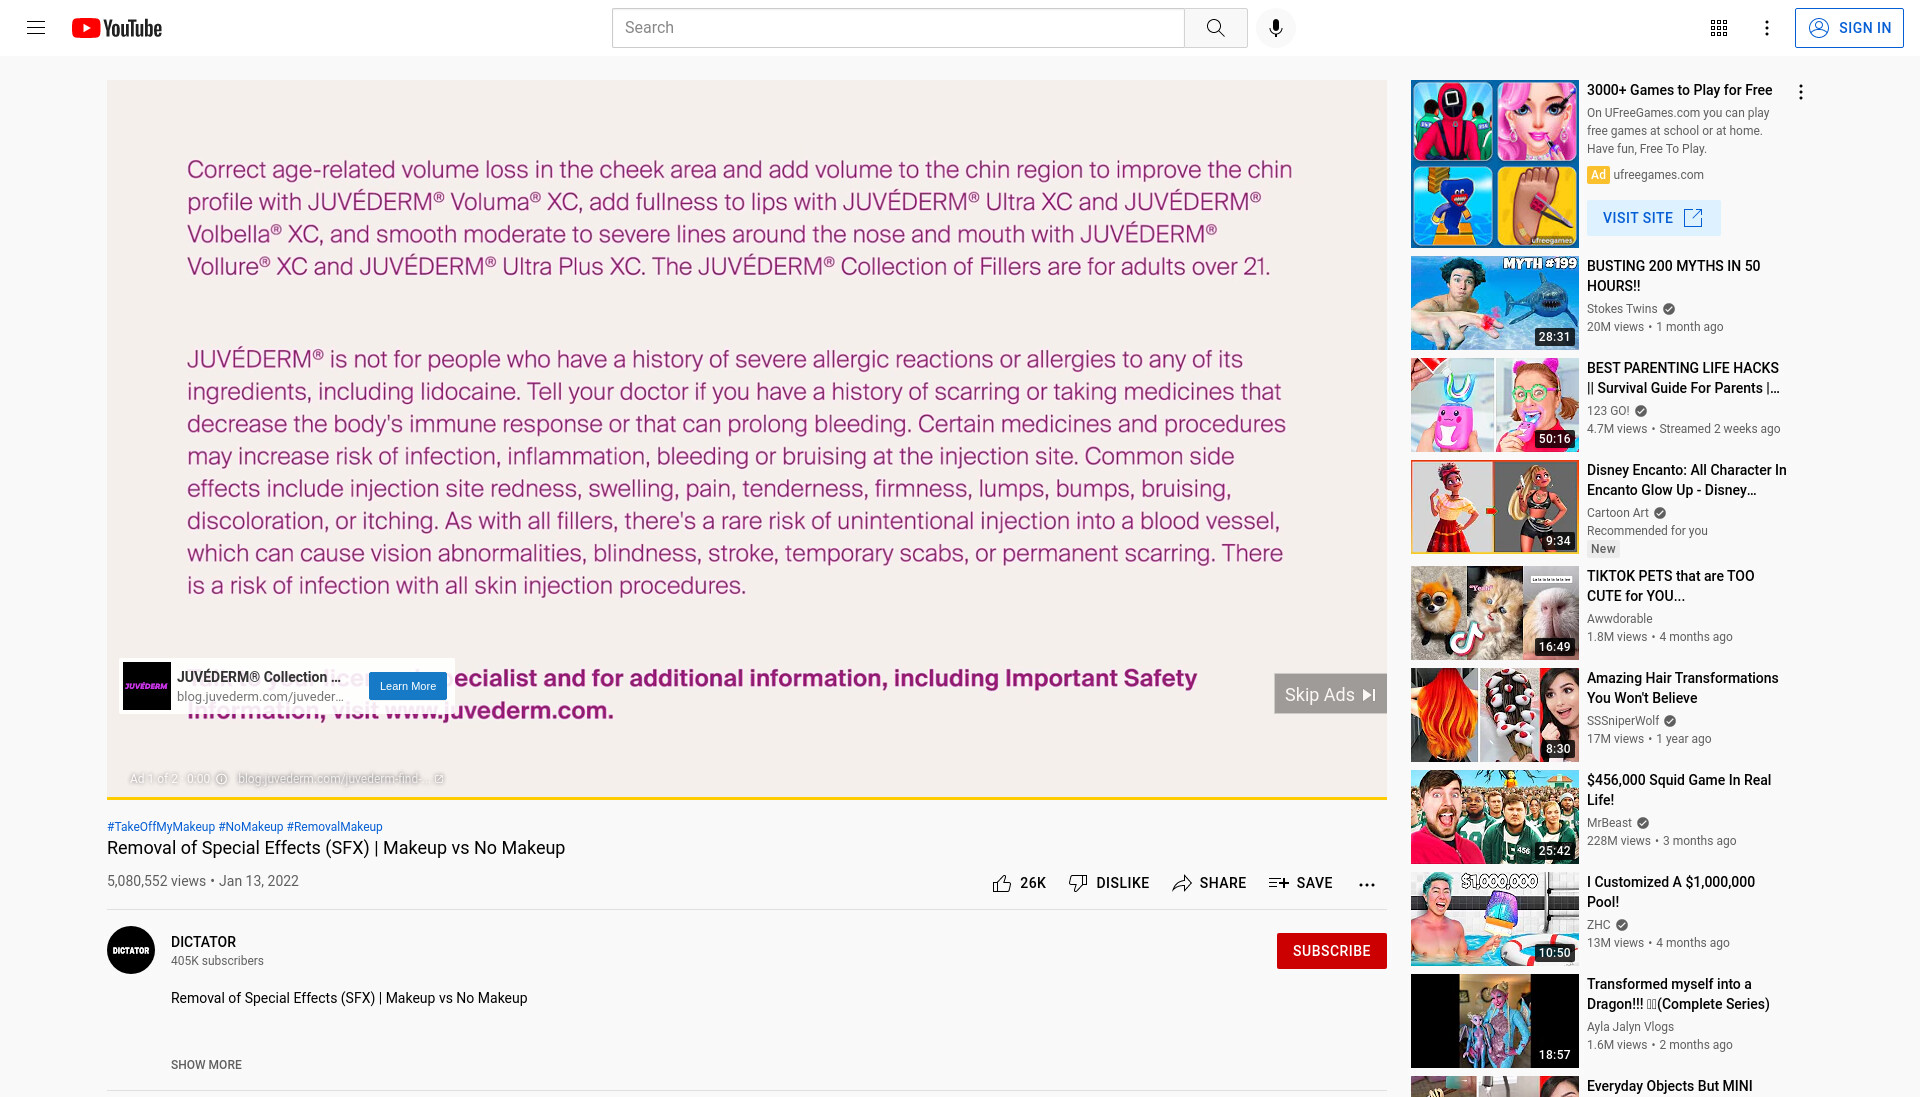Expand description with SHOW MORE

point(206,1065)
